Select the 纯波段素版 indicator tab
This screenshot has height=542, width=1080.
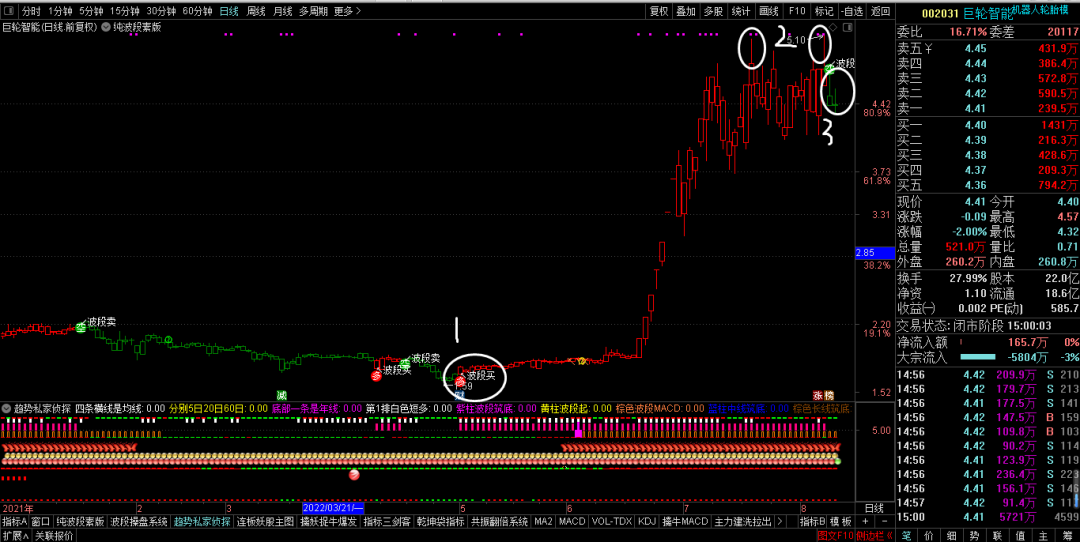click(80, 521)
